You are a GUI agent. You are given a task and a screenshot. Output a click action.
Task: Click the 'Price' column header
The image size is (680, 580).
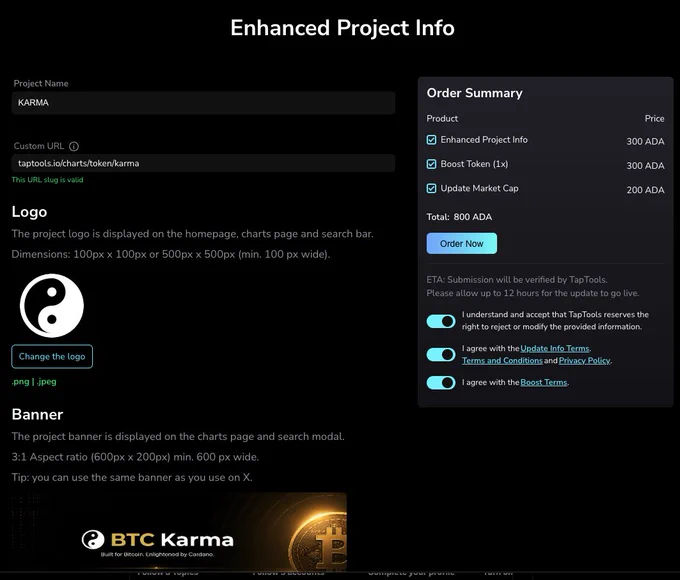coord(654,118)
